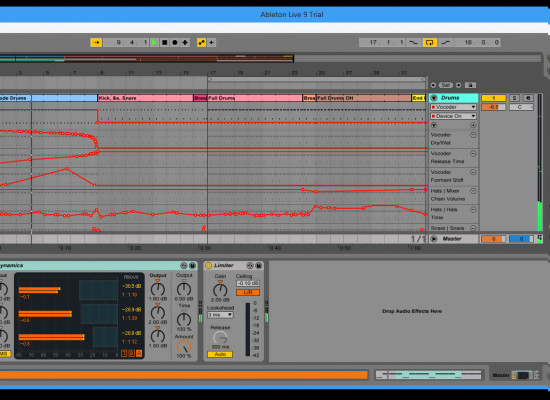Arm the Drums track for recording
Image resolution: width=550 pixels, height=400 pixels.
click(528, 98)
